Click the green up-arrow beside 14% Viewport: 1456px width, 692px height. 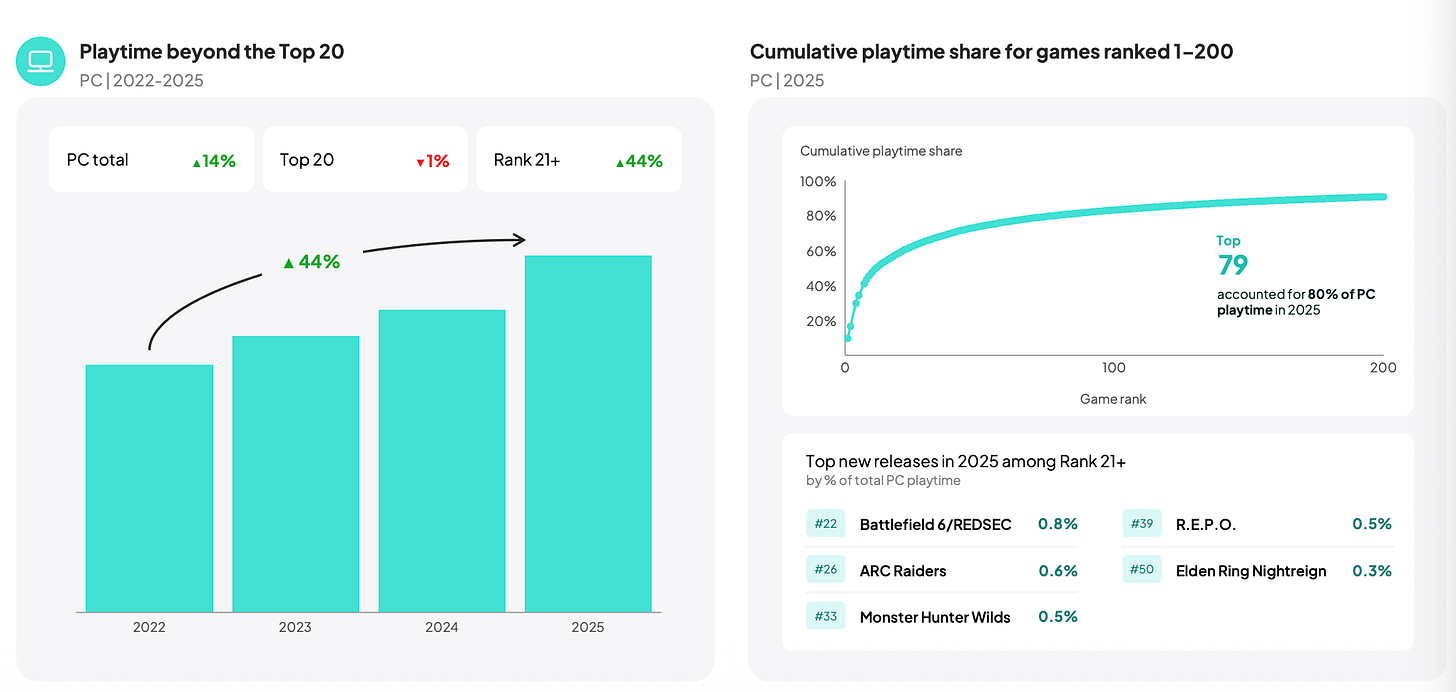point(197,161)
